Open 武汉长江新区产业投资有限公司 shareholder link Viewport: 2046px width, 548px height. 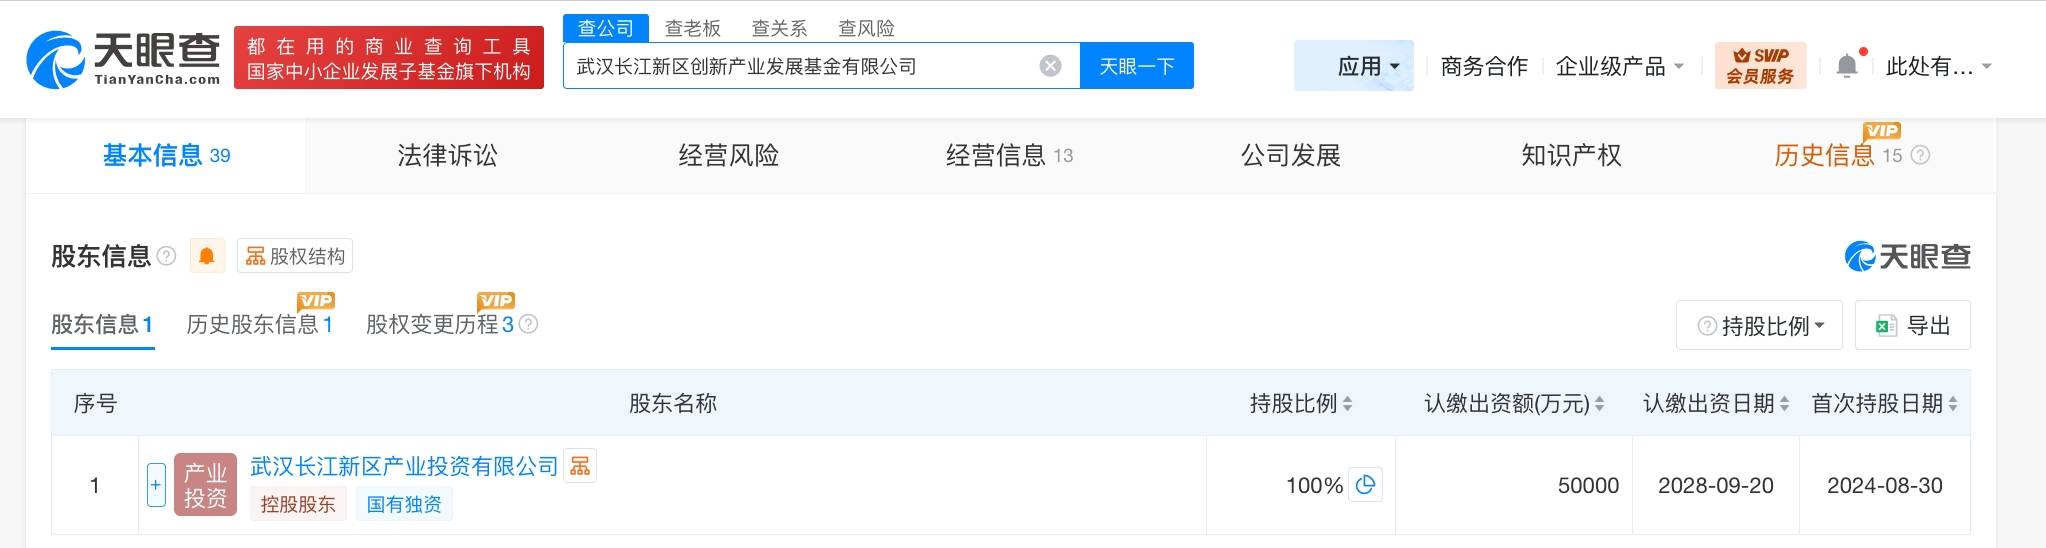point(404,466)
